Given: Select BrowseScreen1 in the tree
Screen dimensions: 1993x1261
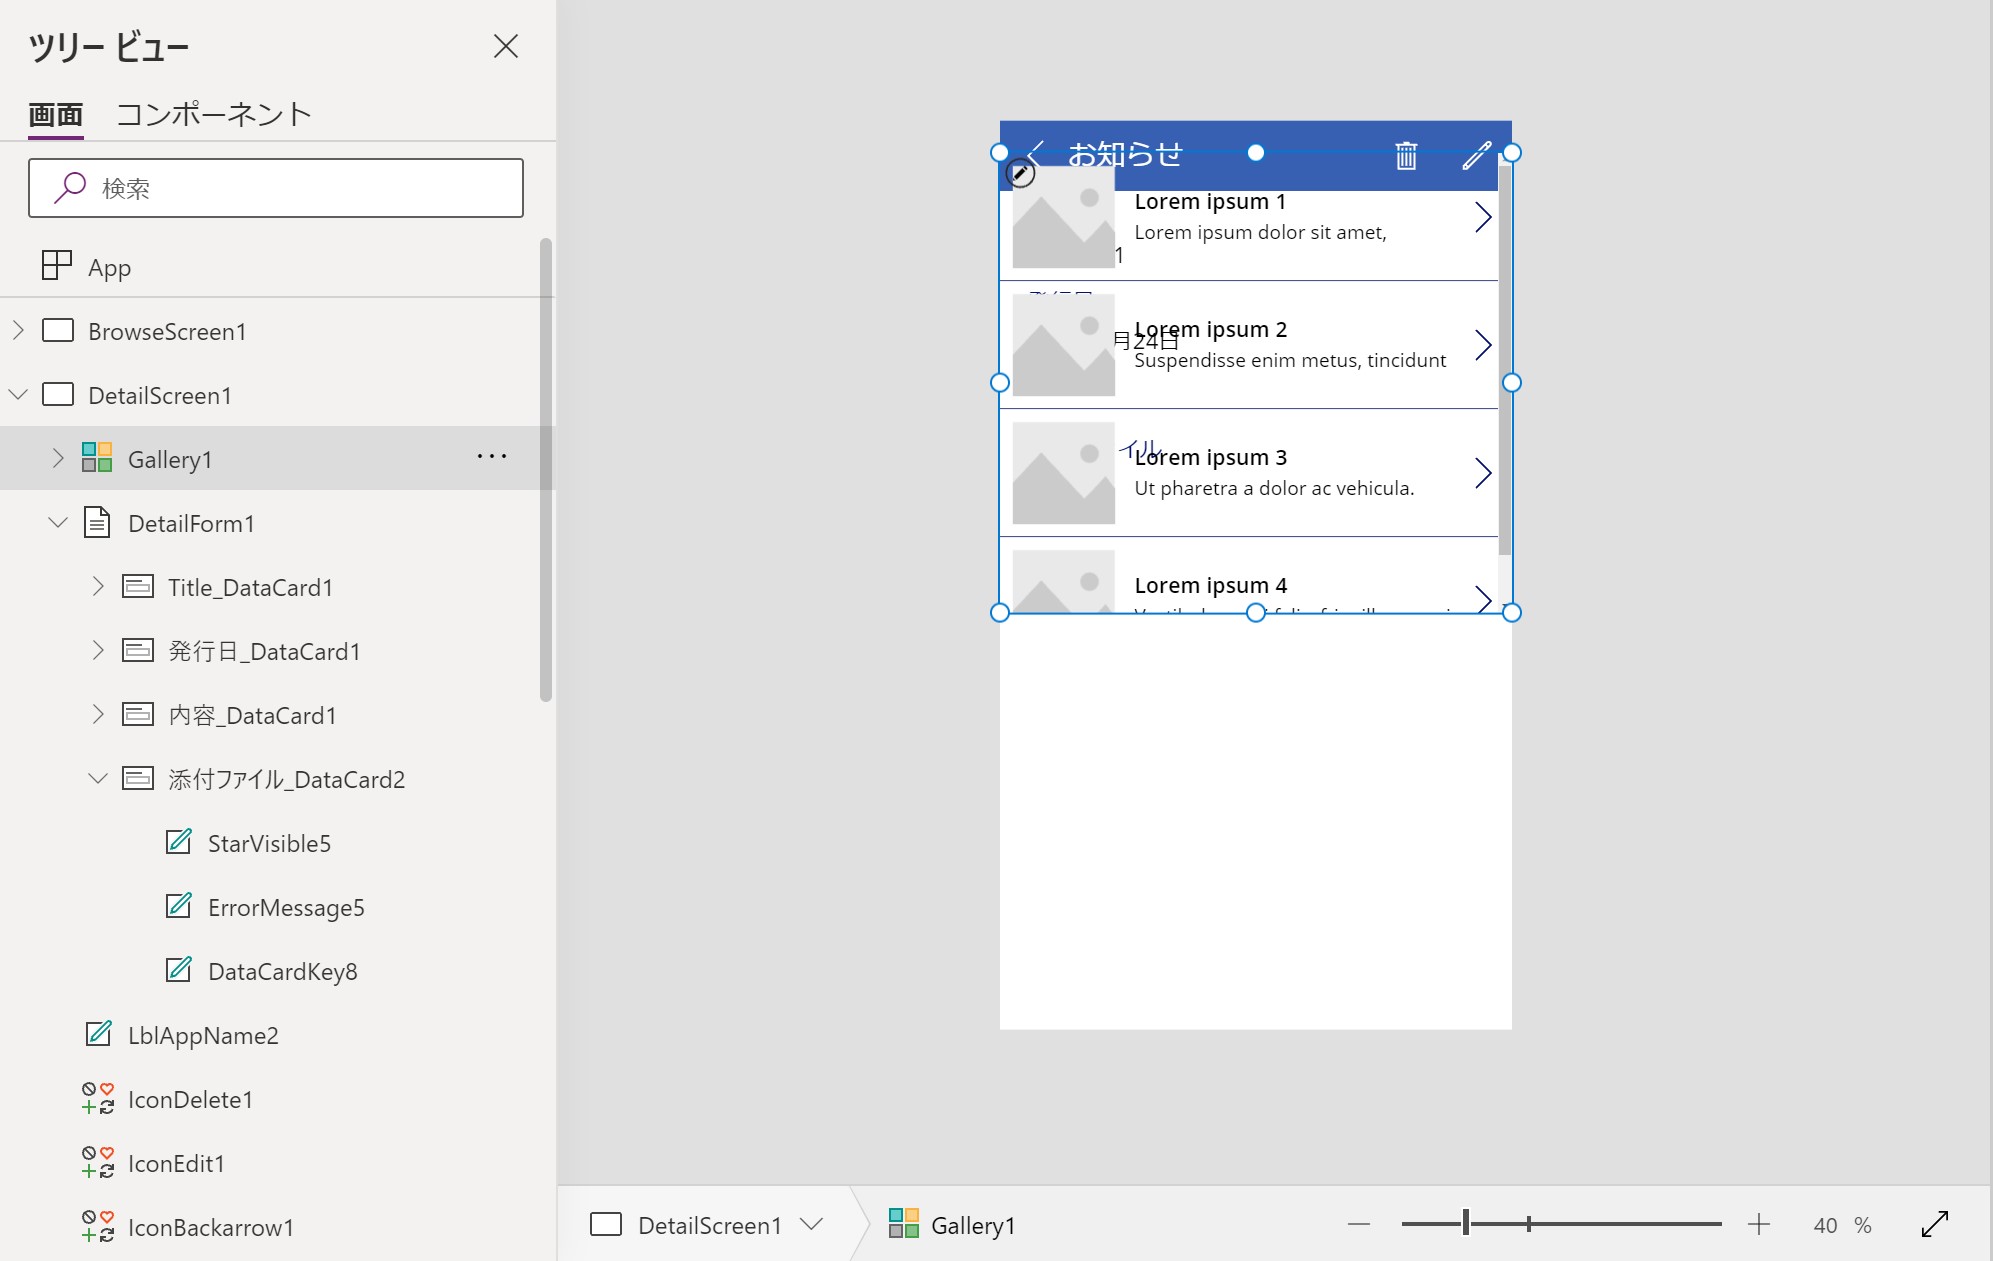Looking at the screenshot, I should point(167,332).
